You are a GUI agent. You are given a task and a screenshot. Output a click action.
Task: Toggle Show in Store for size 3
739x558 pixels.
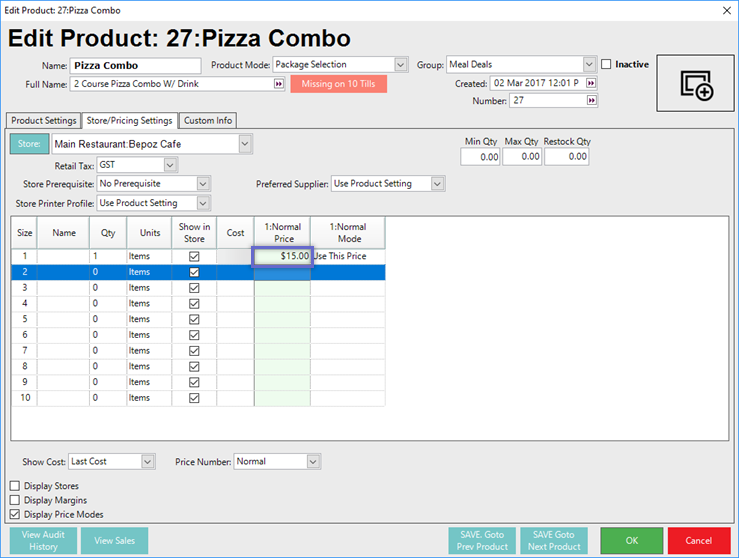point(194,288)
